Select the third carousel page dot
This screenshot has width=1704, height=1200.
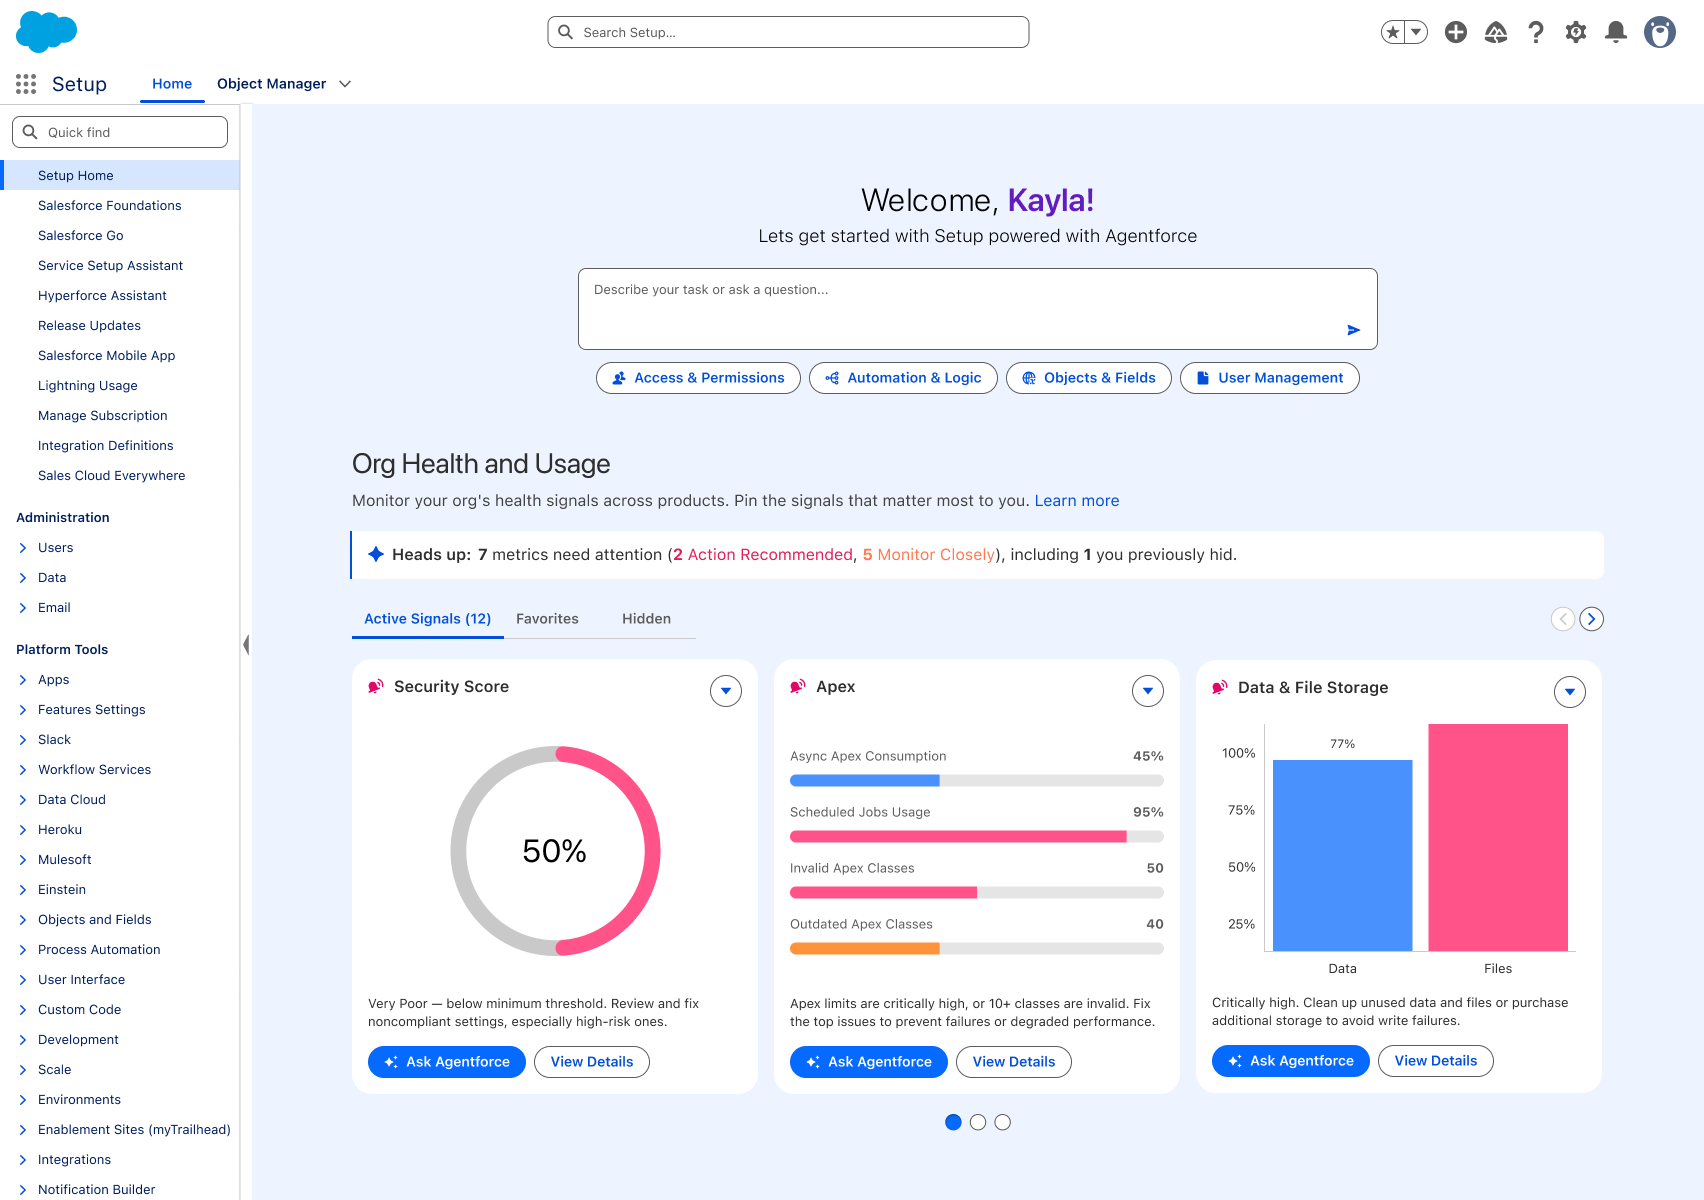click(x=1003, y=1122)
